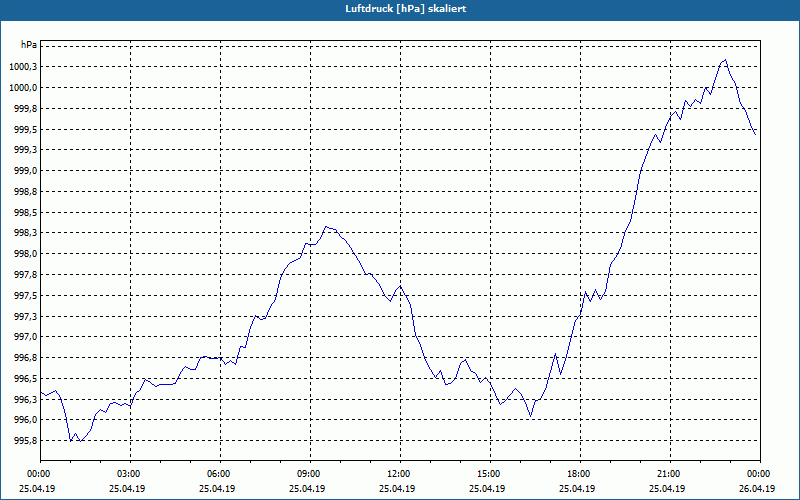Pick the 998,0 pressure value label
The height and width of the screenshot is (500, 800).
tap(27, 254)
